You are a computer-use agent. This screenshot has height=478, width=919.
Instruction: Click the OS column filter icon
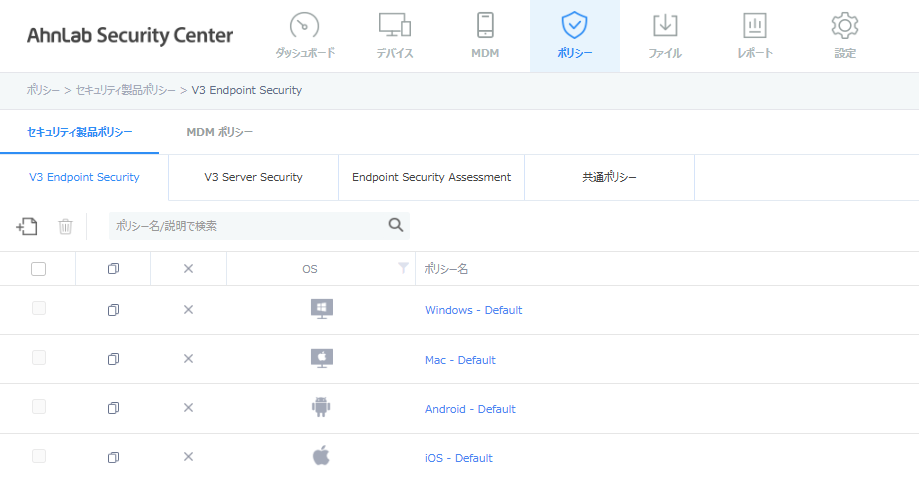[403, 268]
